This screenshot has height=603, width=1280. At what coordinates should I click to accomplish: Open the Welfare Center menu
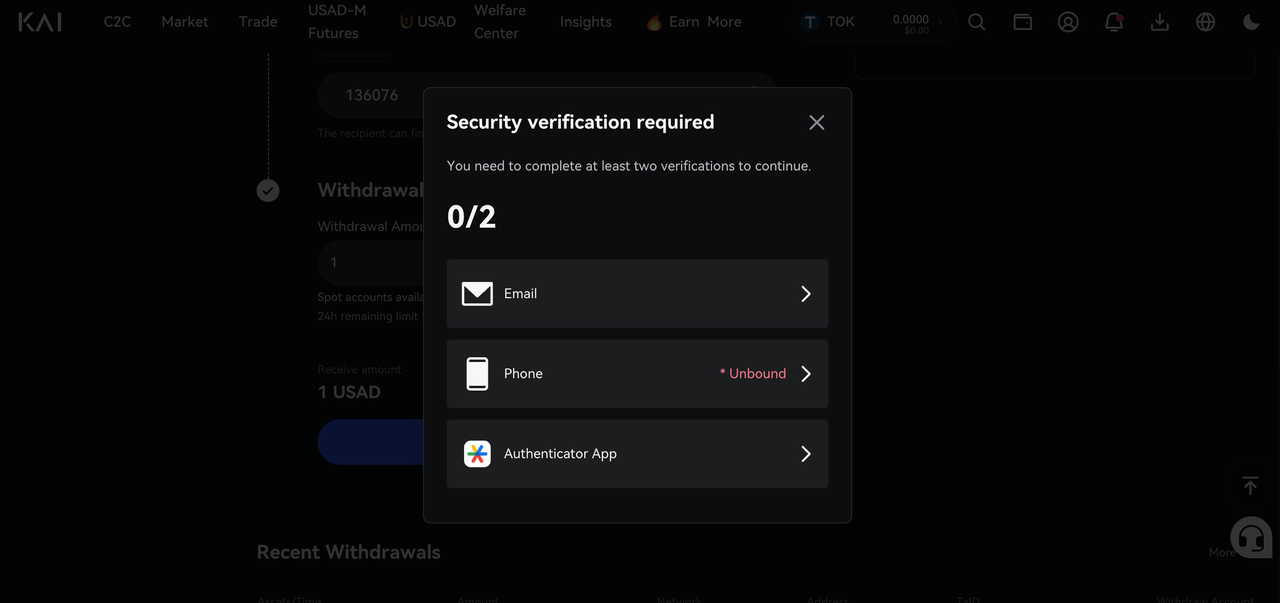coord(500,21)
